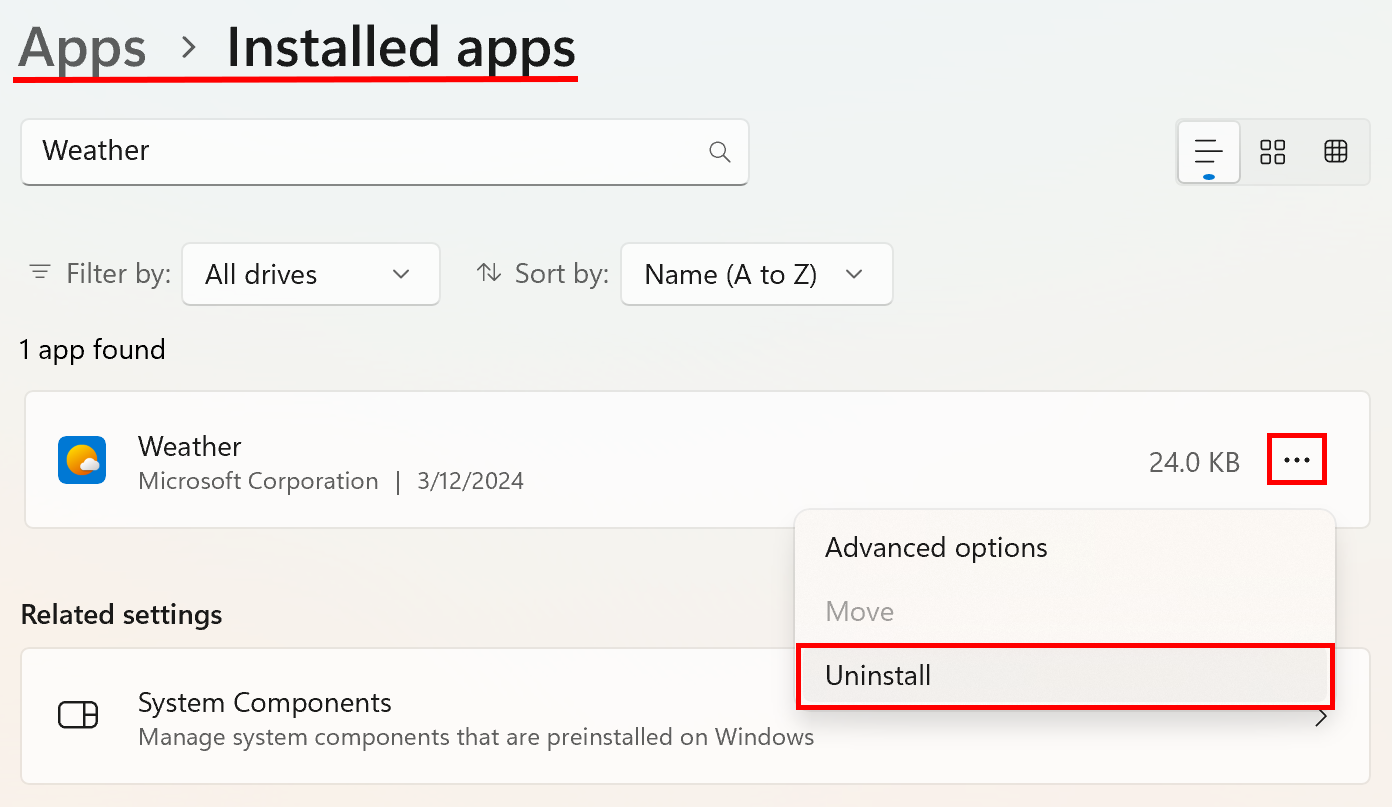Image resolution: width=1392 pixels, height=808 pixels.
Task: Open the All drives filter dropdown
Action: click(x=310, y=274)
